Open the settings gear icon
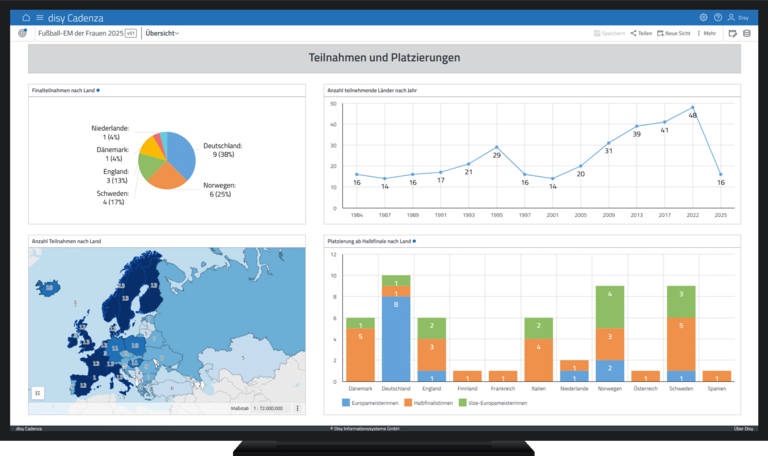This screenshot has height=456, width=768. (703, 17)
